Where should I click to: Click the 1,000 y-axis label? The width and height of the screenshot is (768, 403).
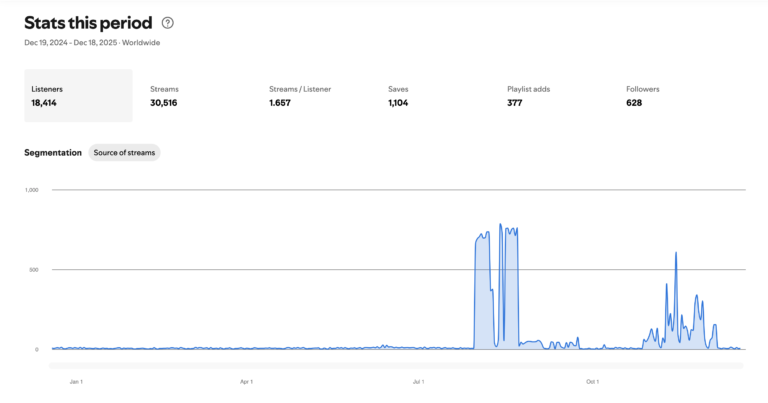coord(31,189)
